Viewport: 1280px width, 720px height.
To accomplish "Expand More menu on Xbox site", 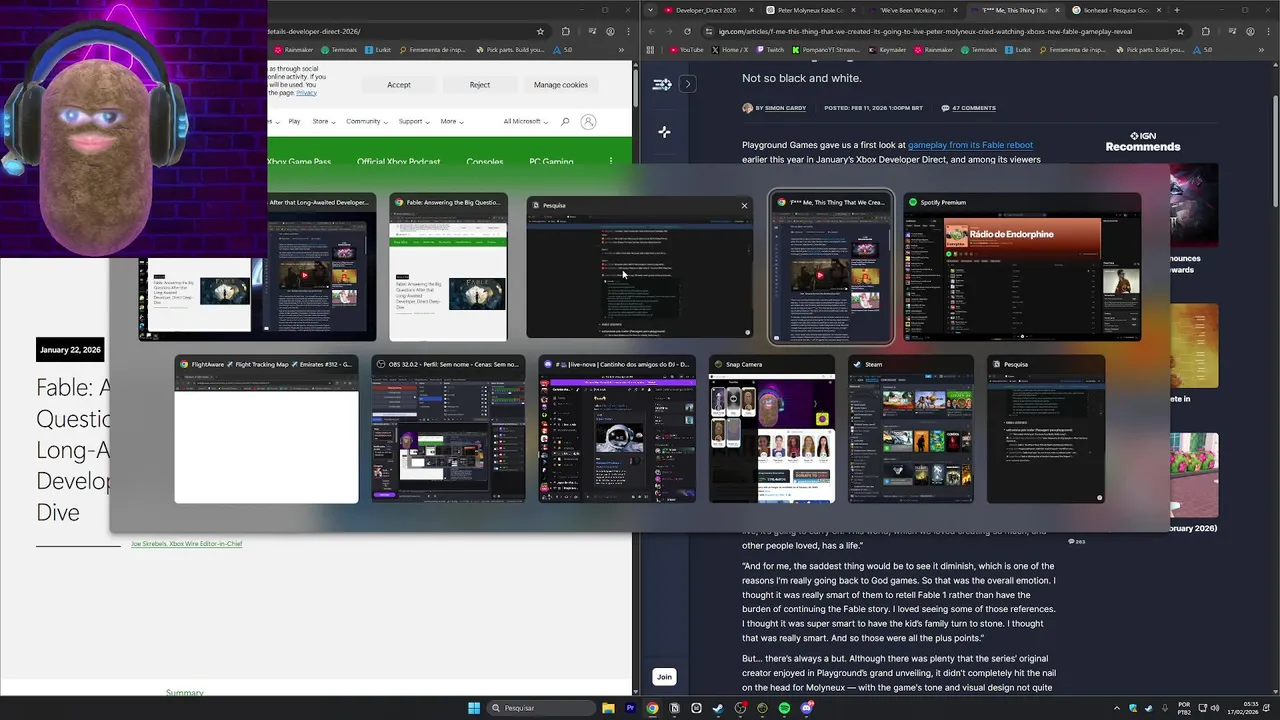I will 451,121.
